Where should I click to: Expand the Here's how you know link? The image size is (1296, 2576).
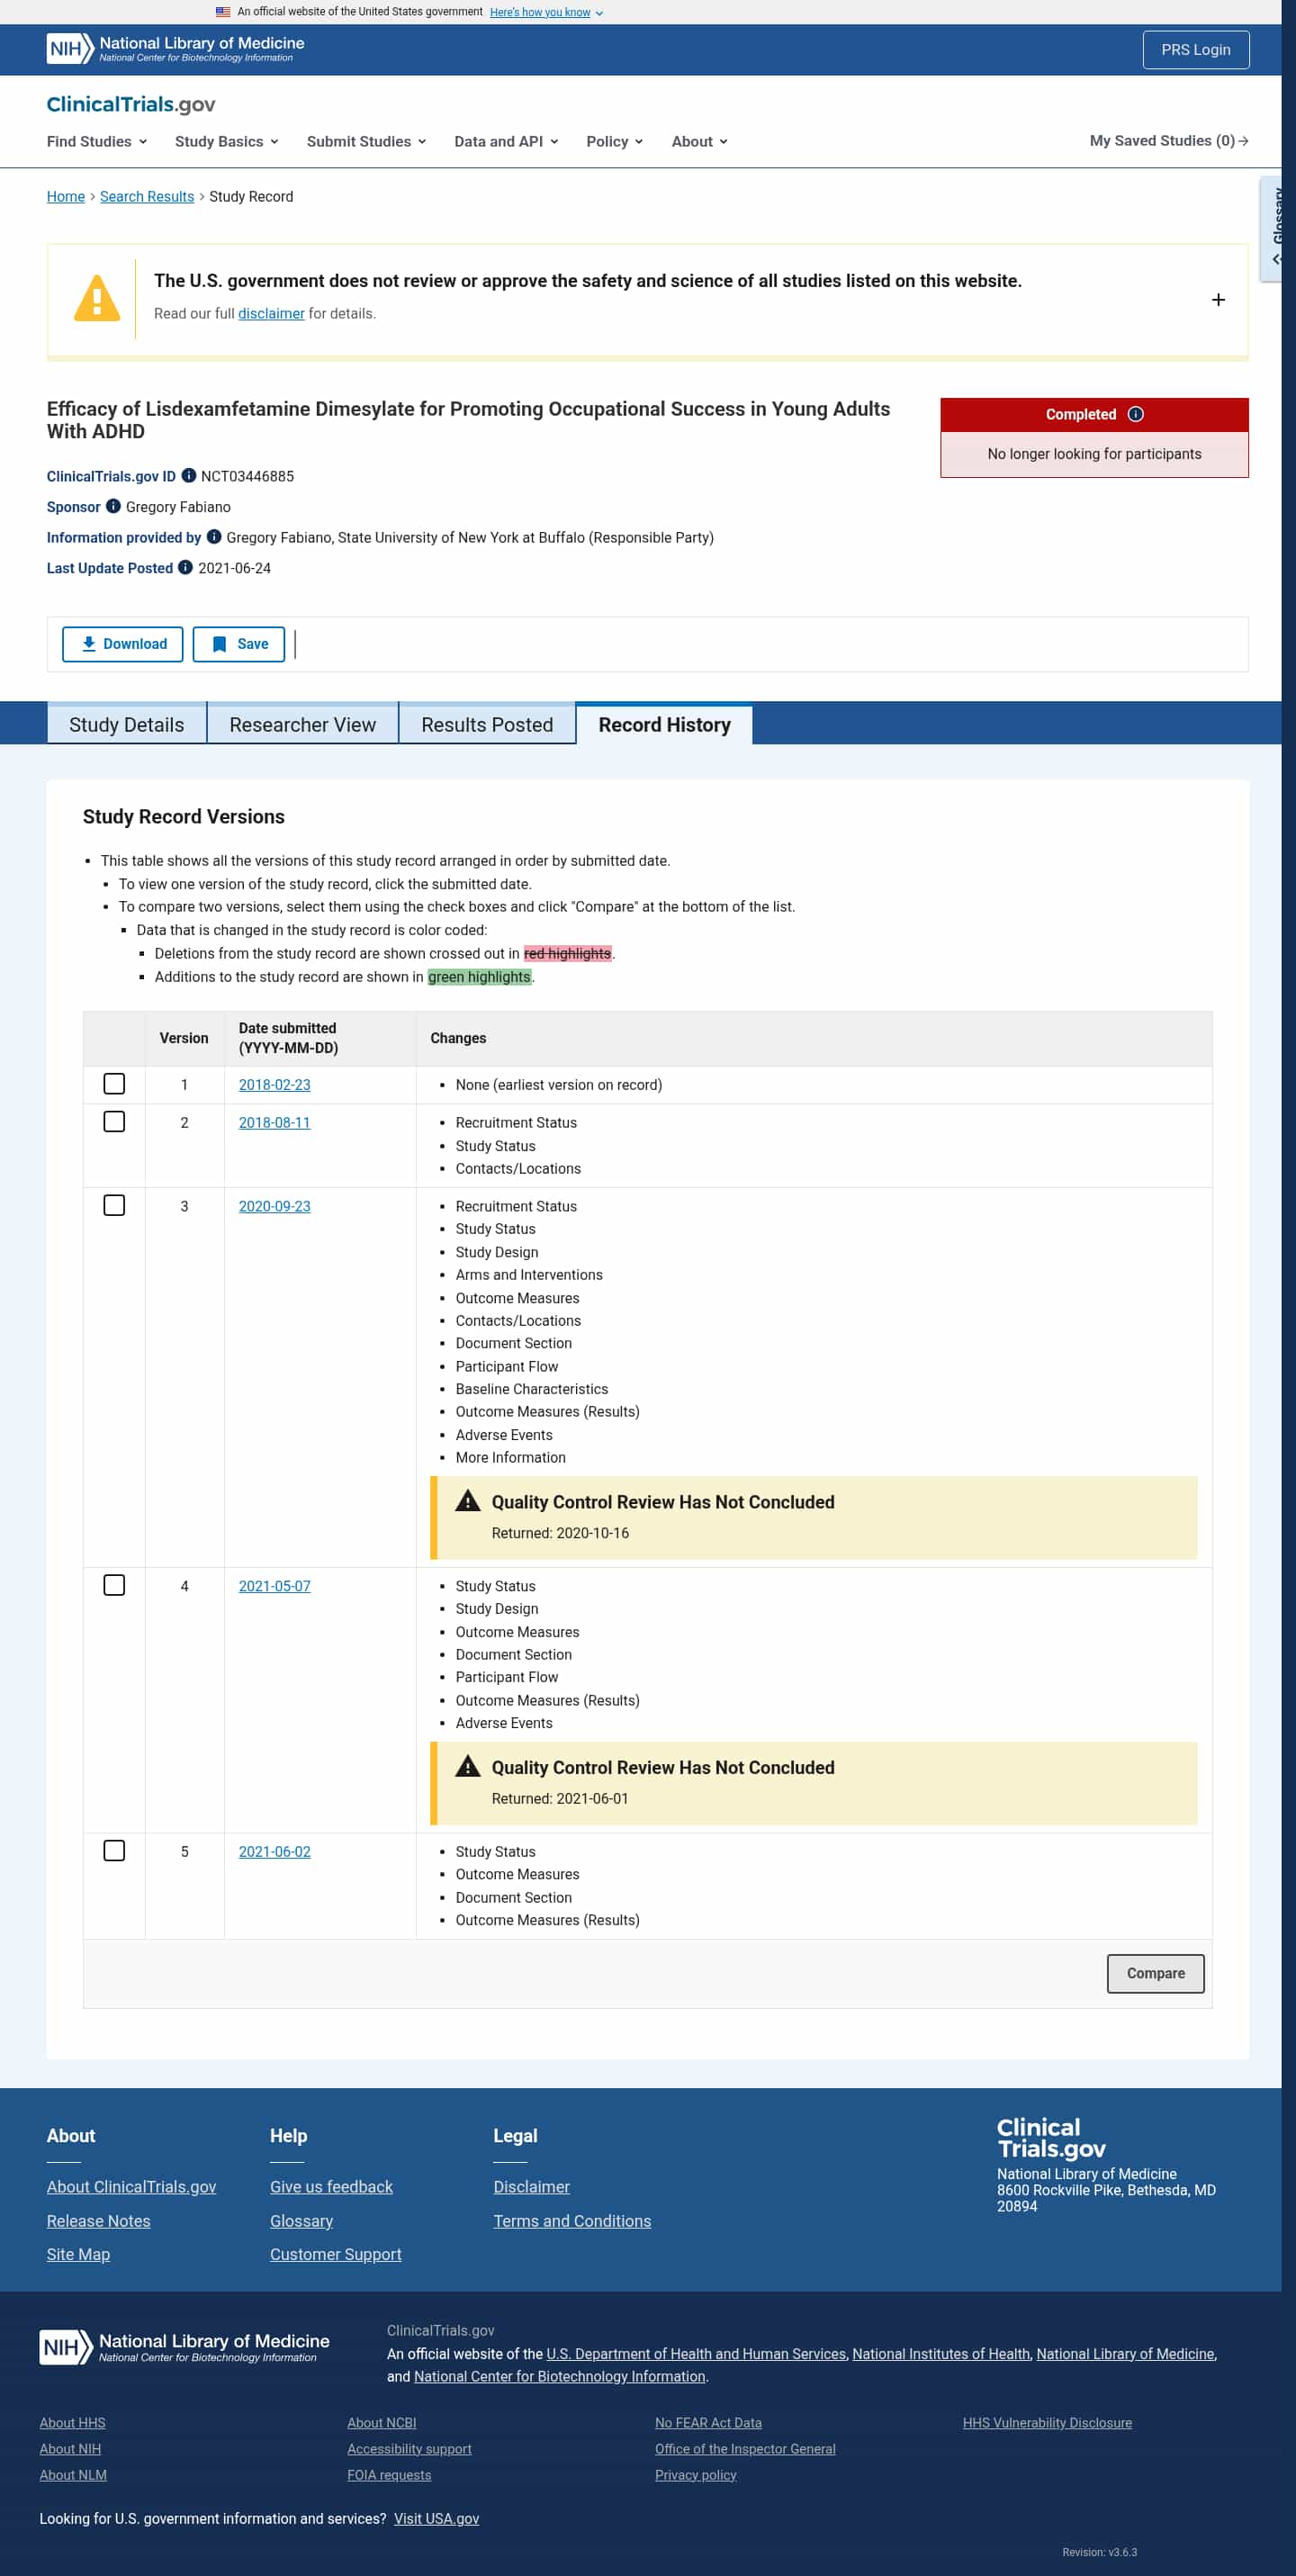click(x=546, y=12)
